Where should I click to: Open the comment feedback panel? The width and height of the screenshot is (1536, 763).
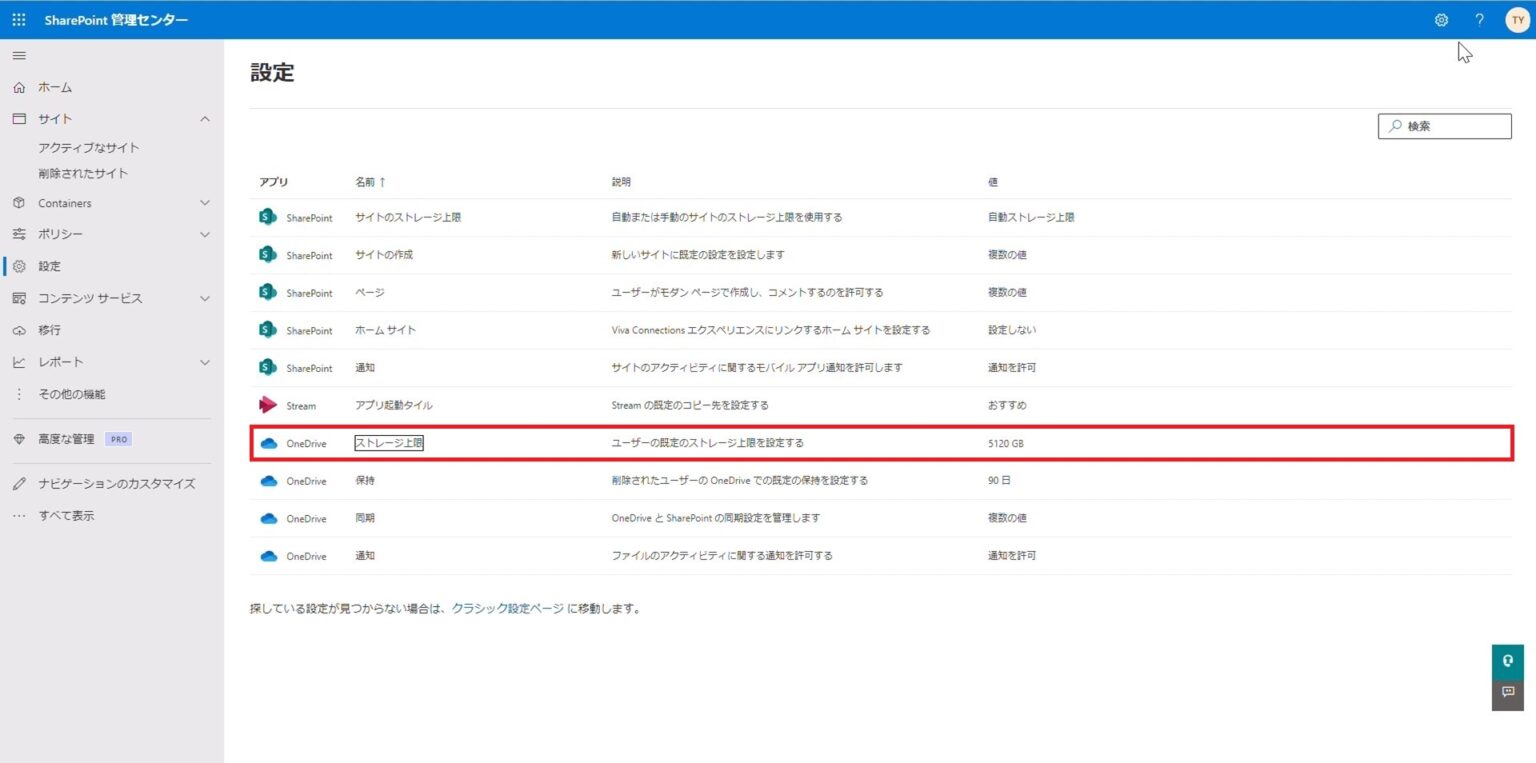(1507, 692)
